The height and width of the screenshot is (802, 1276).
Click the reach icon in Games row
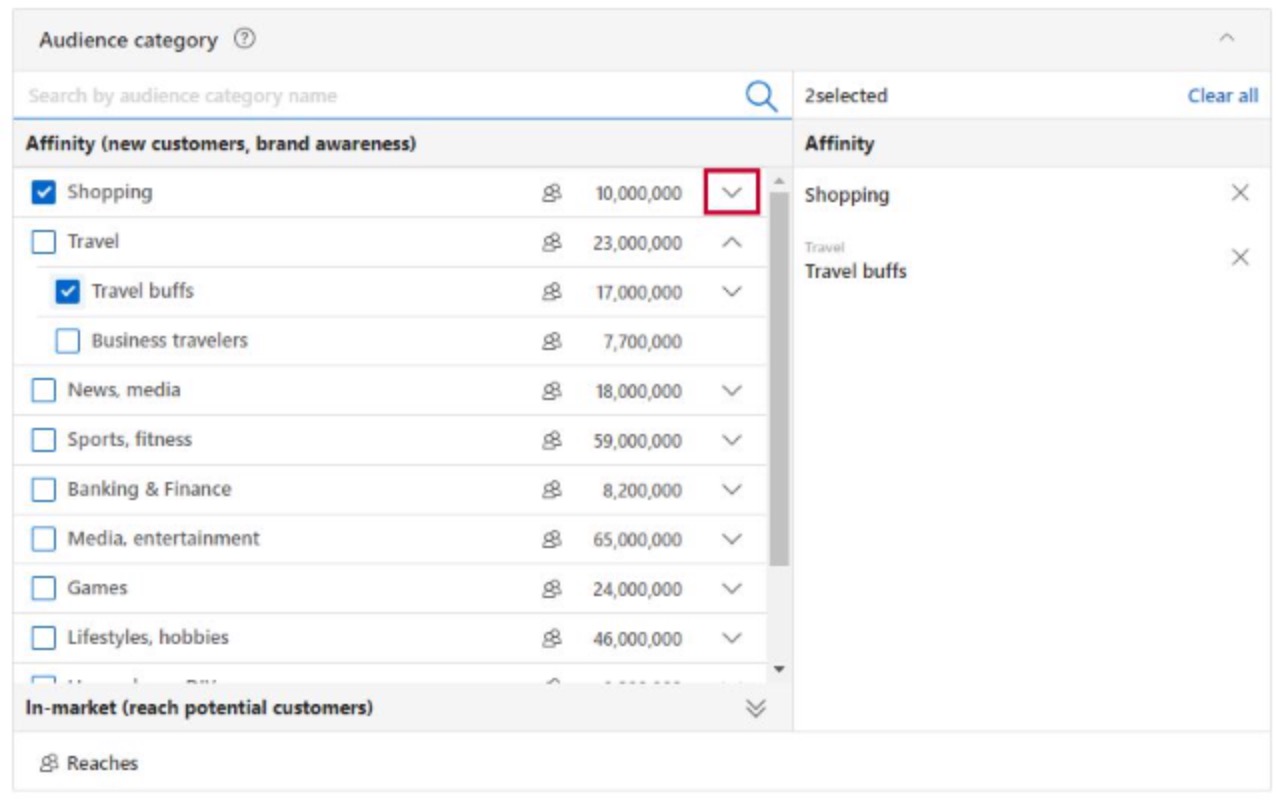click(x=551, y=589)
